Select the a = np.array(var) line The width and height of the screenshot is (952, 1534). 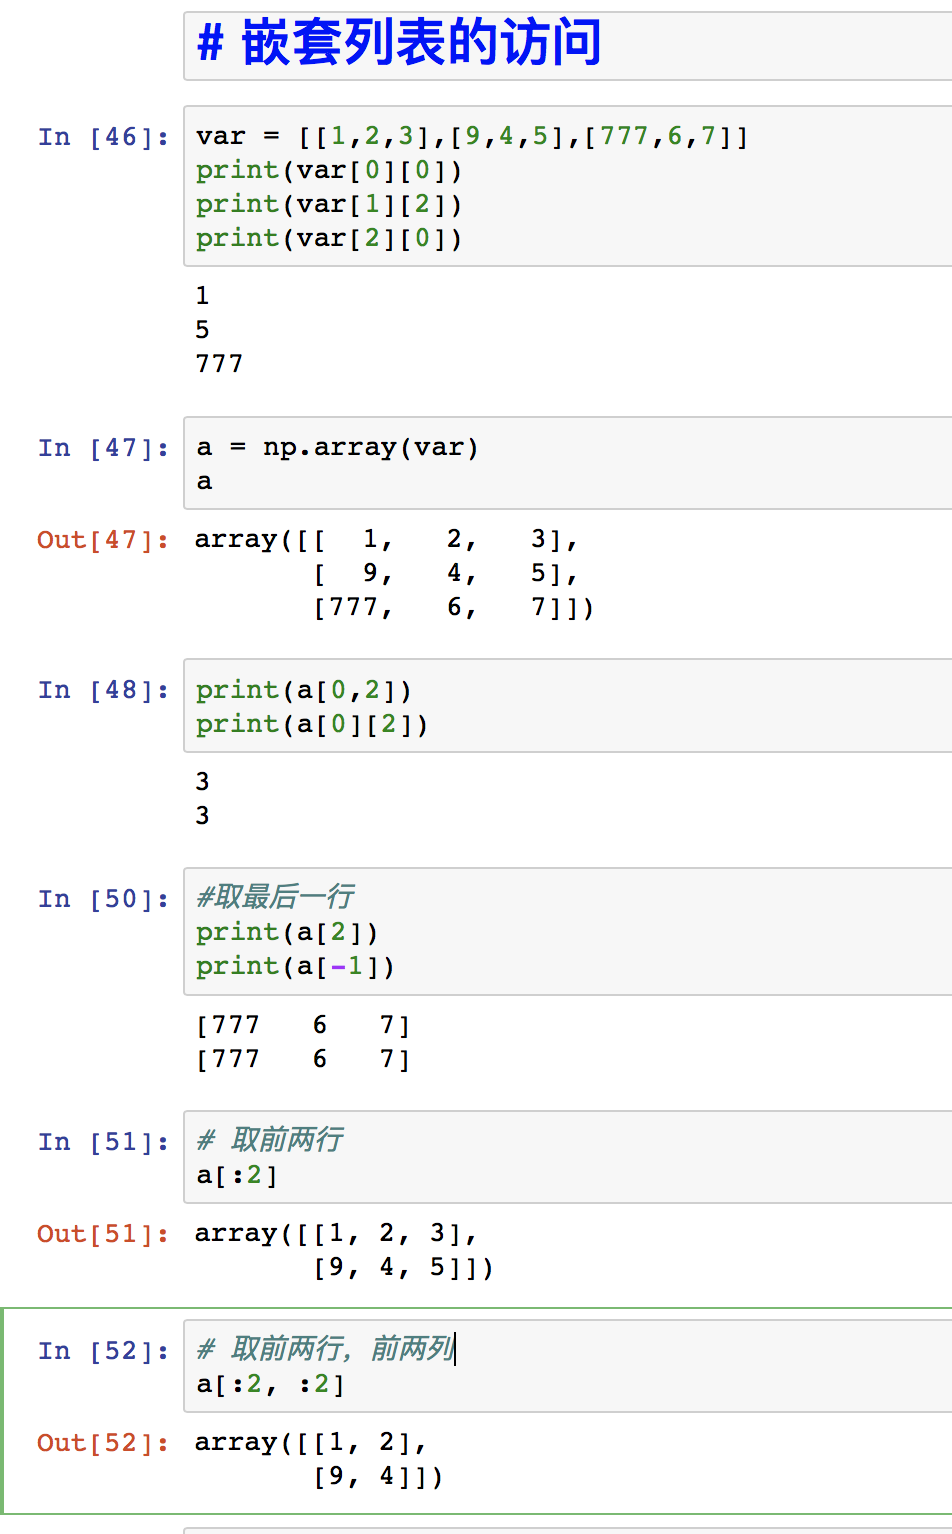[x=337, y=447]
